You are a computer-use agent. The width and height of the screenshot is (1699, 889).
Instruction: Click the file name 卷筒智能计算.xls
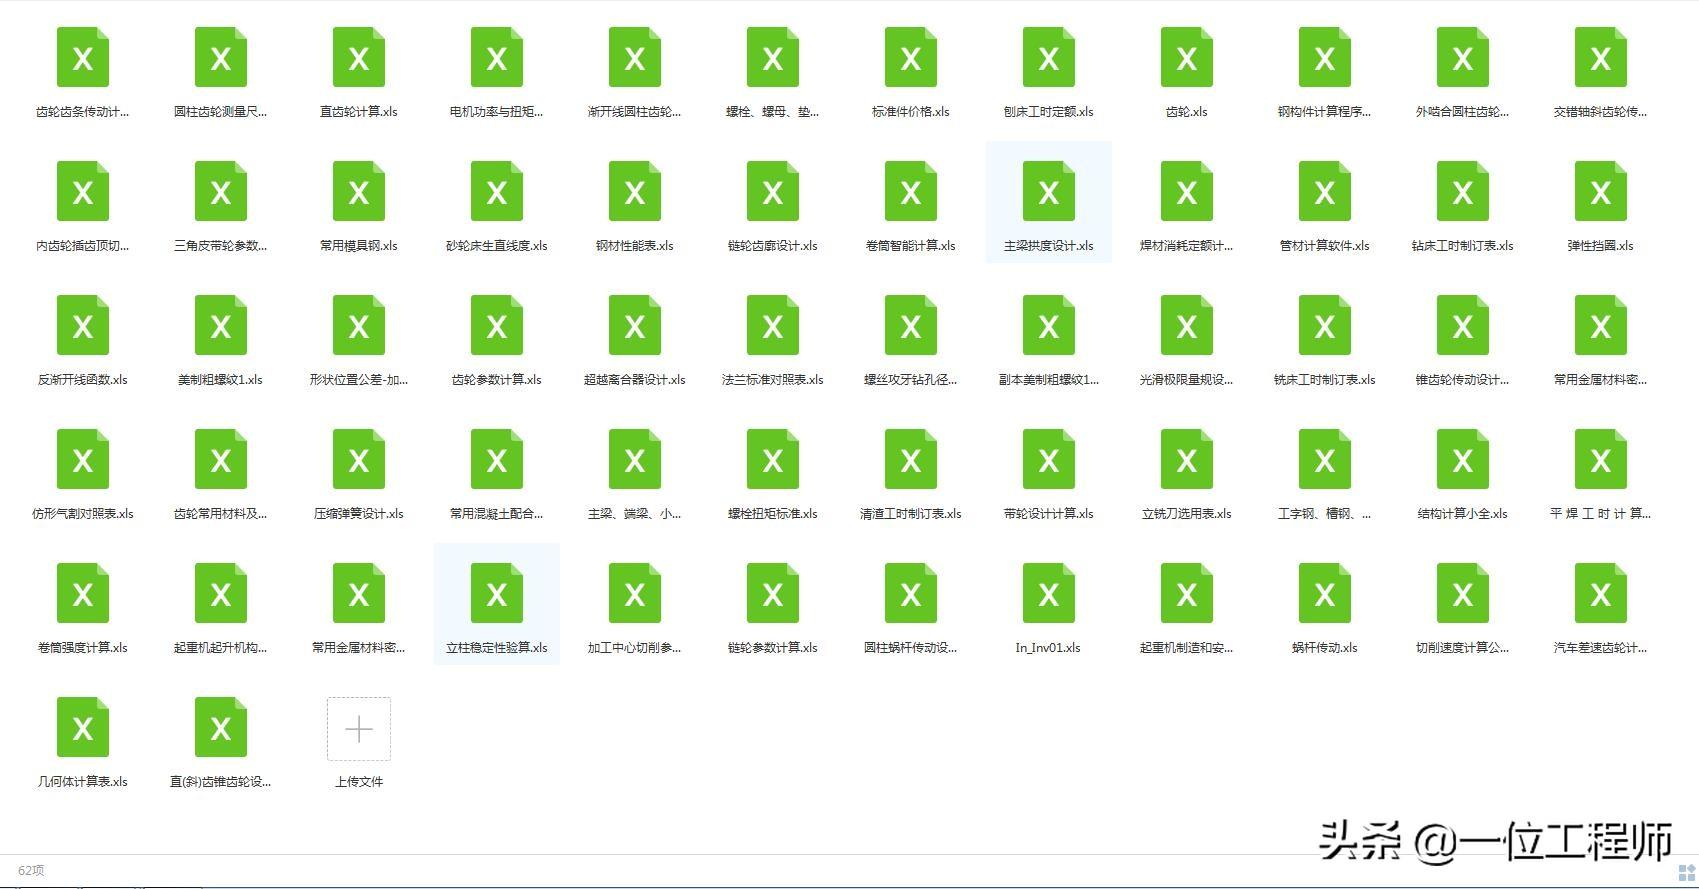pyautogui.click(x=911, y=246)
